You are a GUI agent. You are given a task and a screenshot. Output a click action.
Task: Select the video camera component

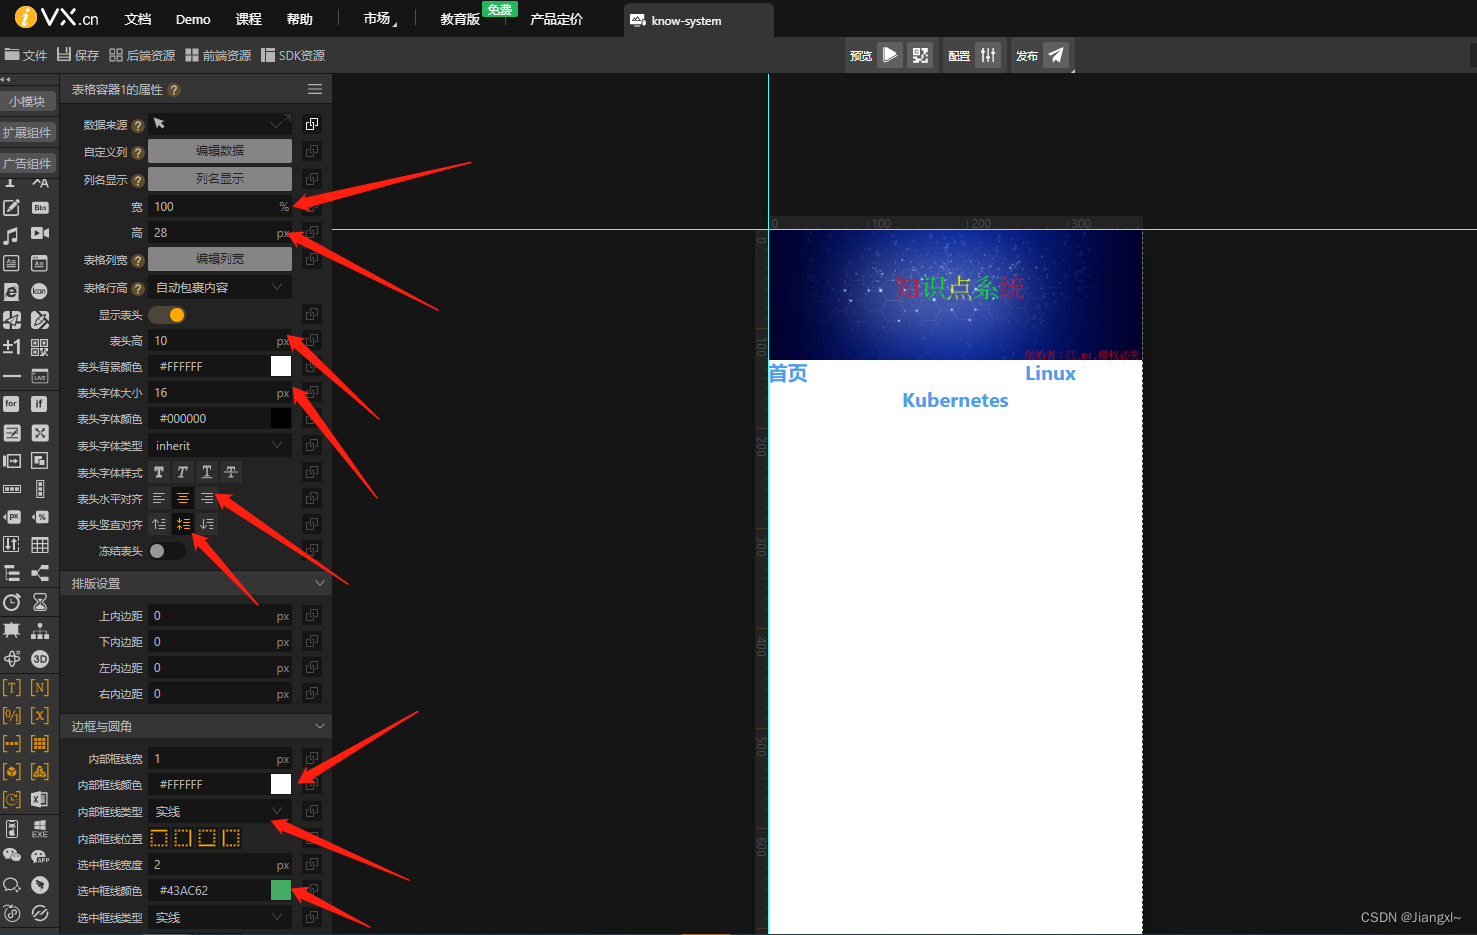click(40, 234)
